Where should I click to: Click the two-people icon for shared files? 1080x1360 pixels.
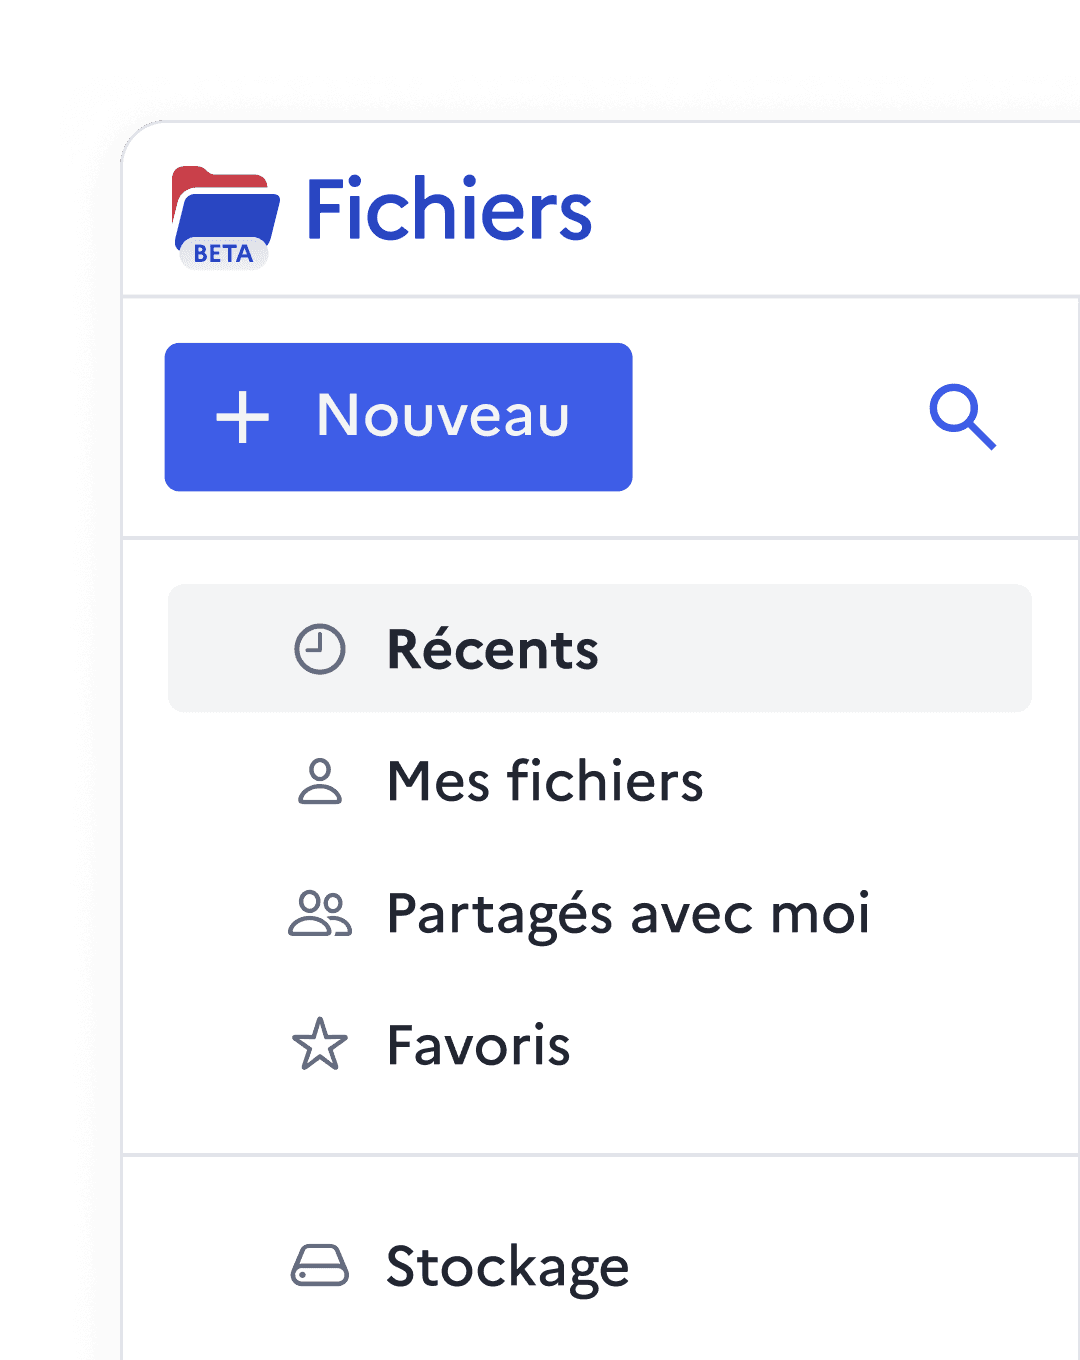[x=320, y=913]
